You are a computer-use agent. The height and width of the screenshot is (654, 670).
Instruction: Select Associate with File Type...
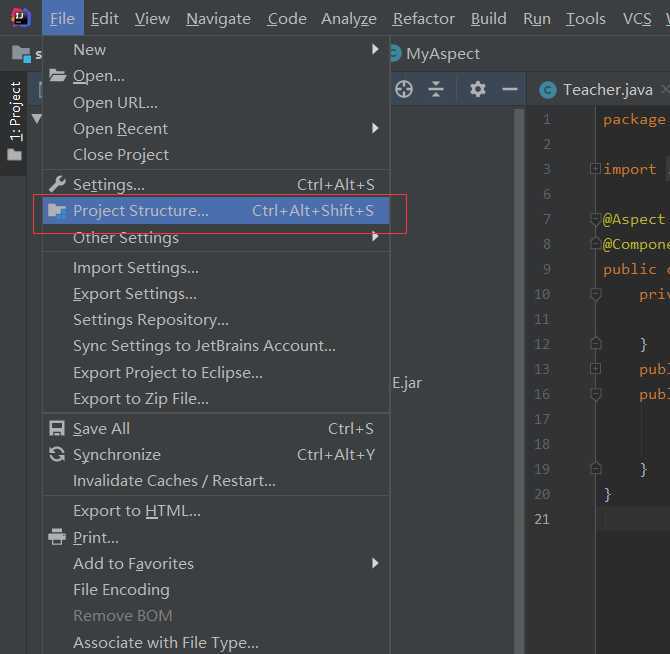pyautogui.click(x=216, y=642)
